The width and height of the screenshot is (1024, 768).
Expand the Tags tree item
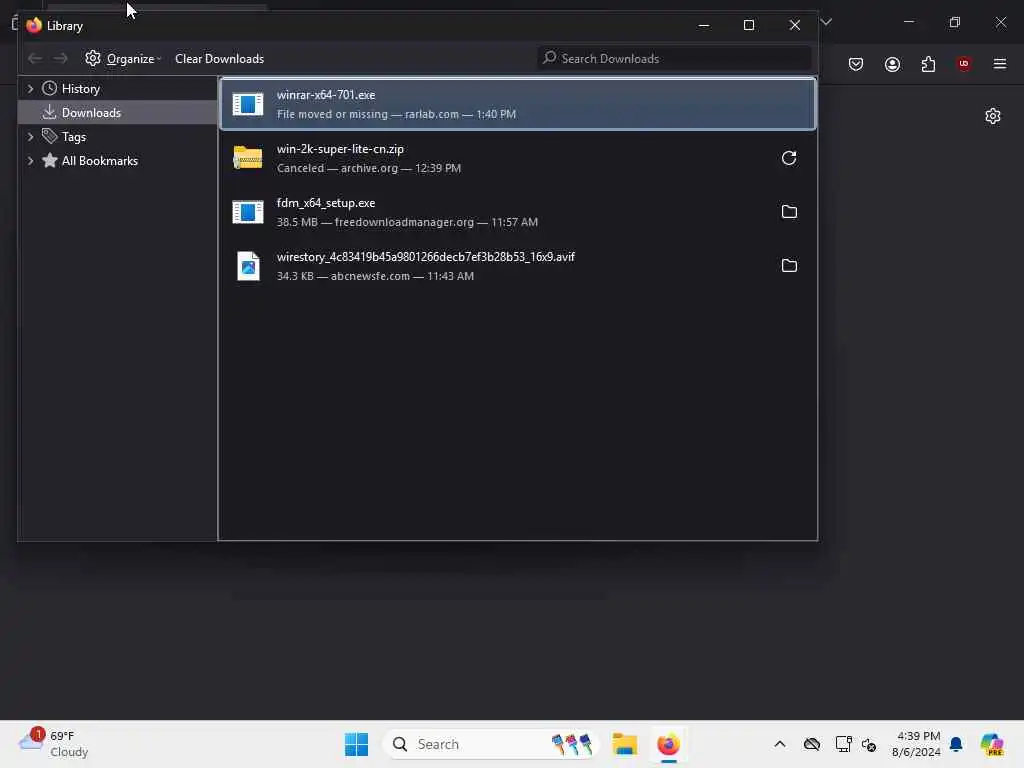(x=30, y=136)
